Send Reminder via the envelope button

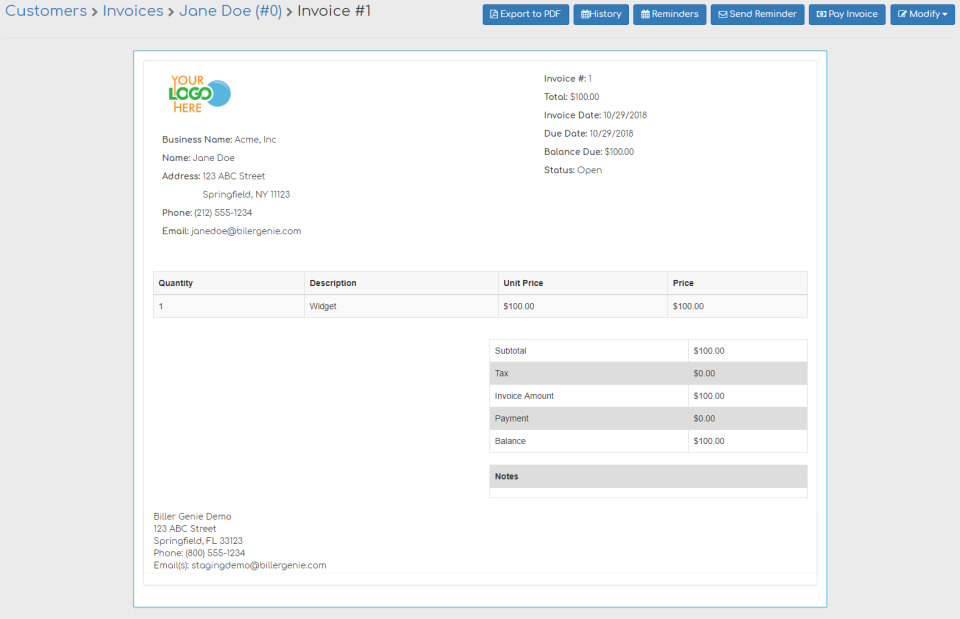[x=757, y=15]
